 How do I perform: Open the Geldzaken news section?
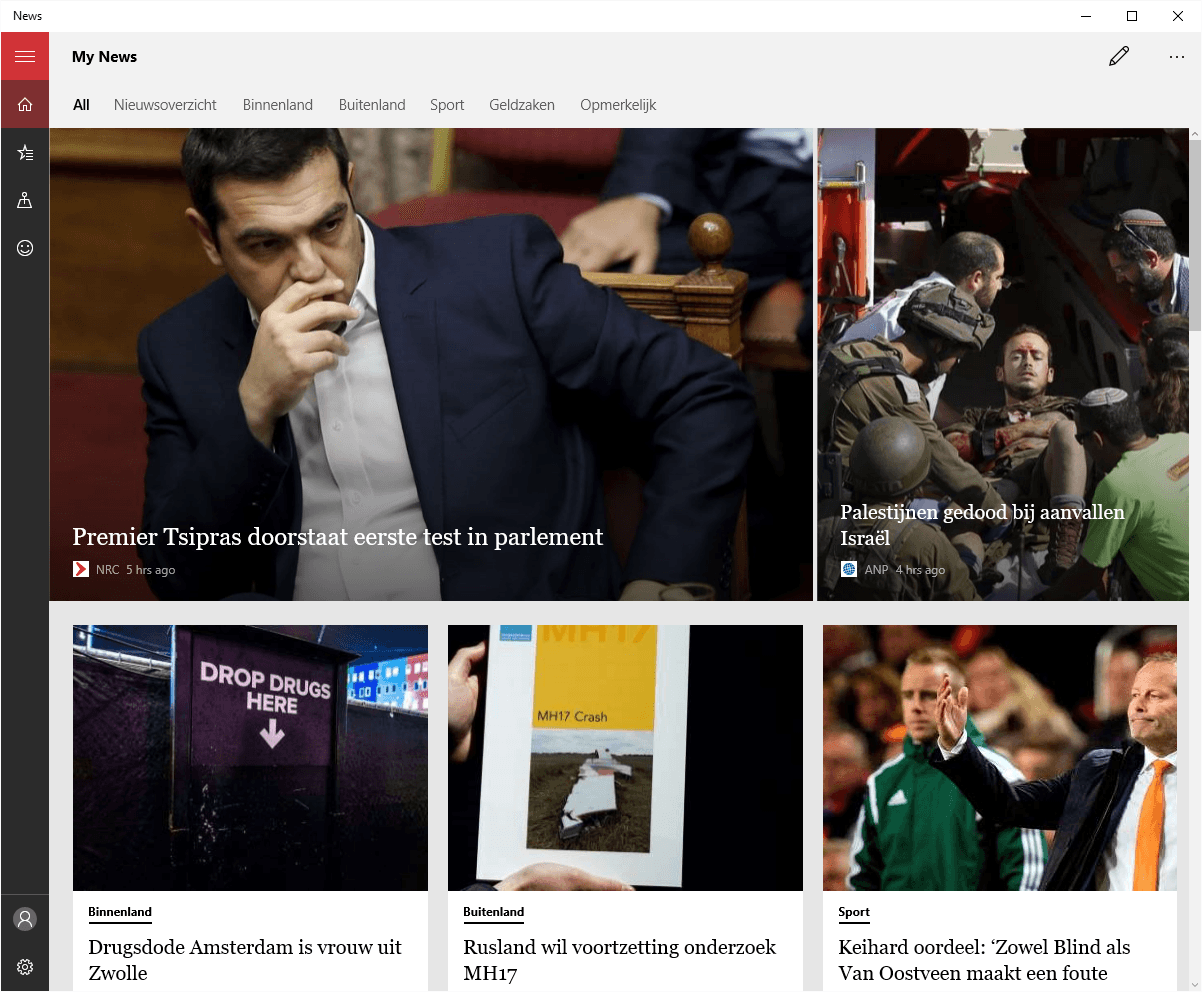521,104
